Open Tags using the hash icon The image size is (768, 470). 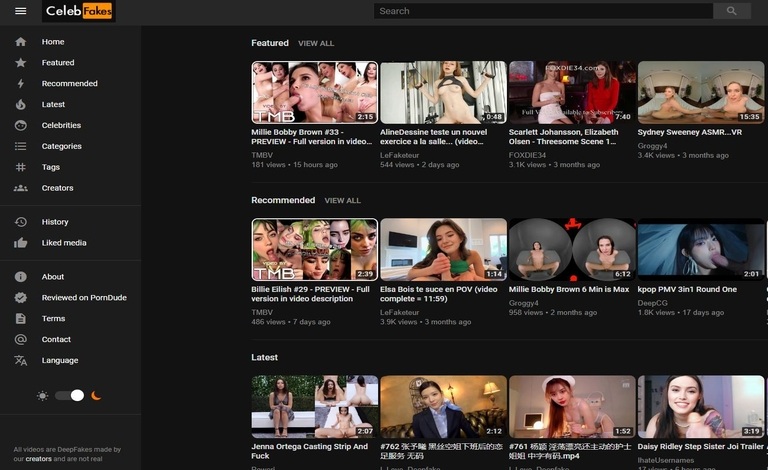(x=20, y=168)
